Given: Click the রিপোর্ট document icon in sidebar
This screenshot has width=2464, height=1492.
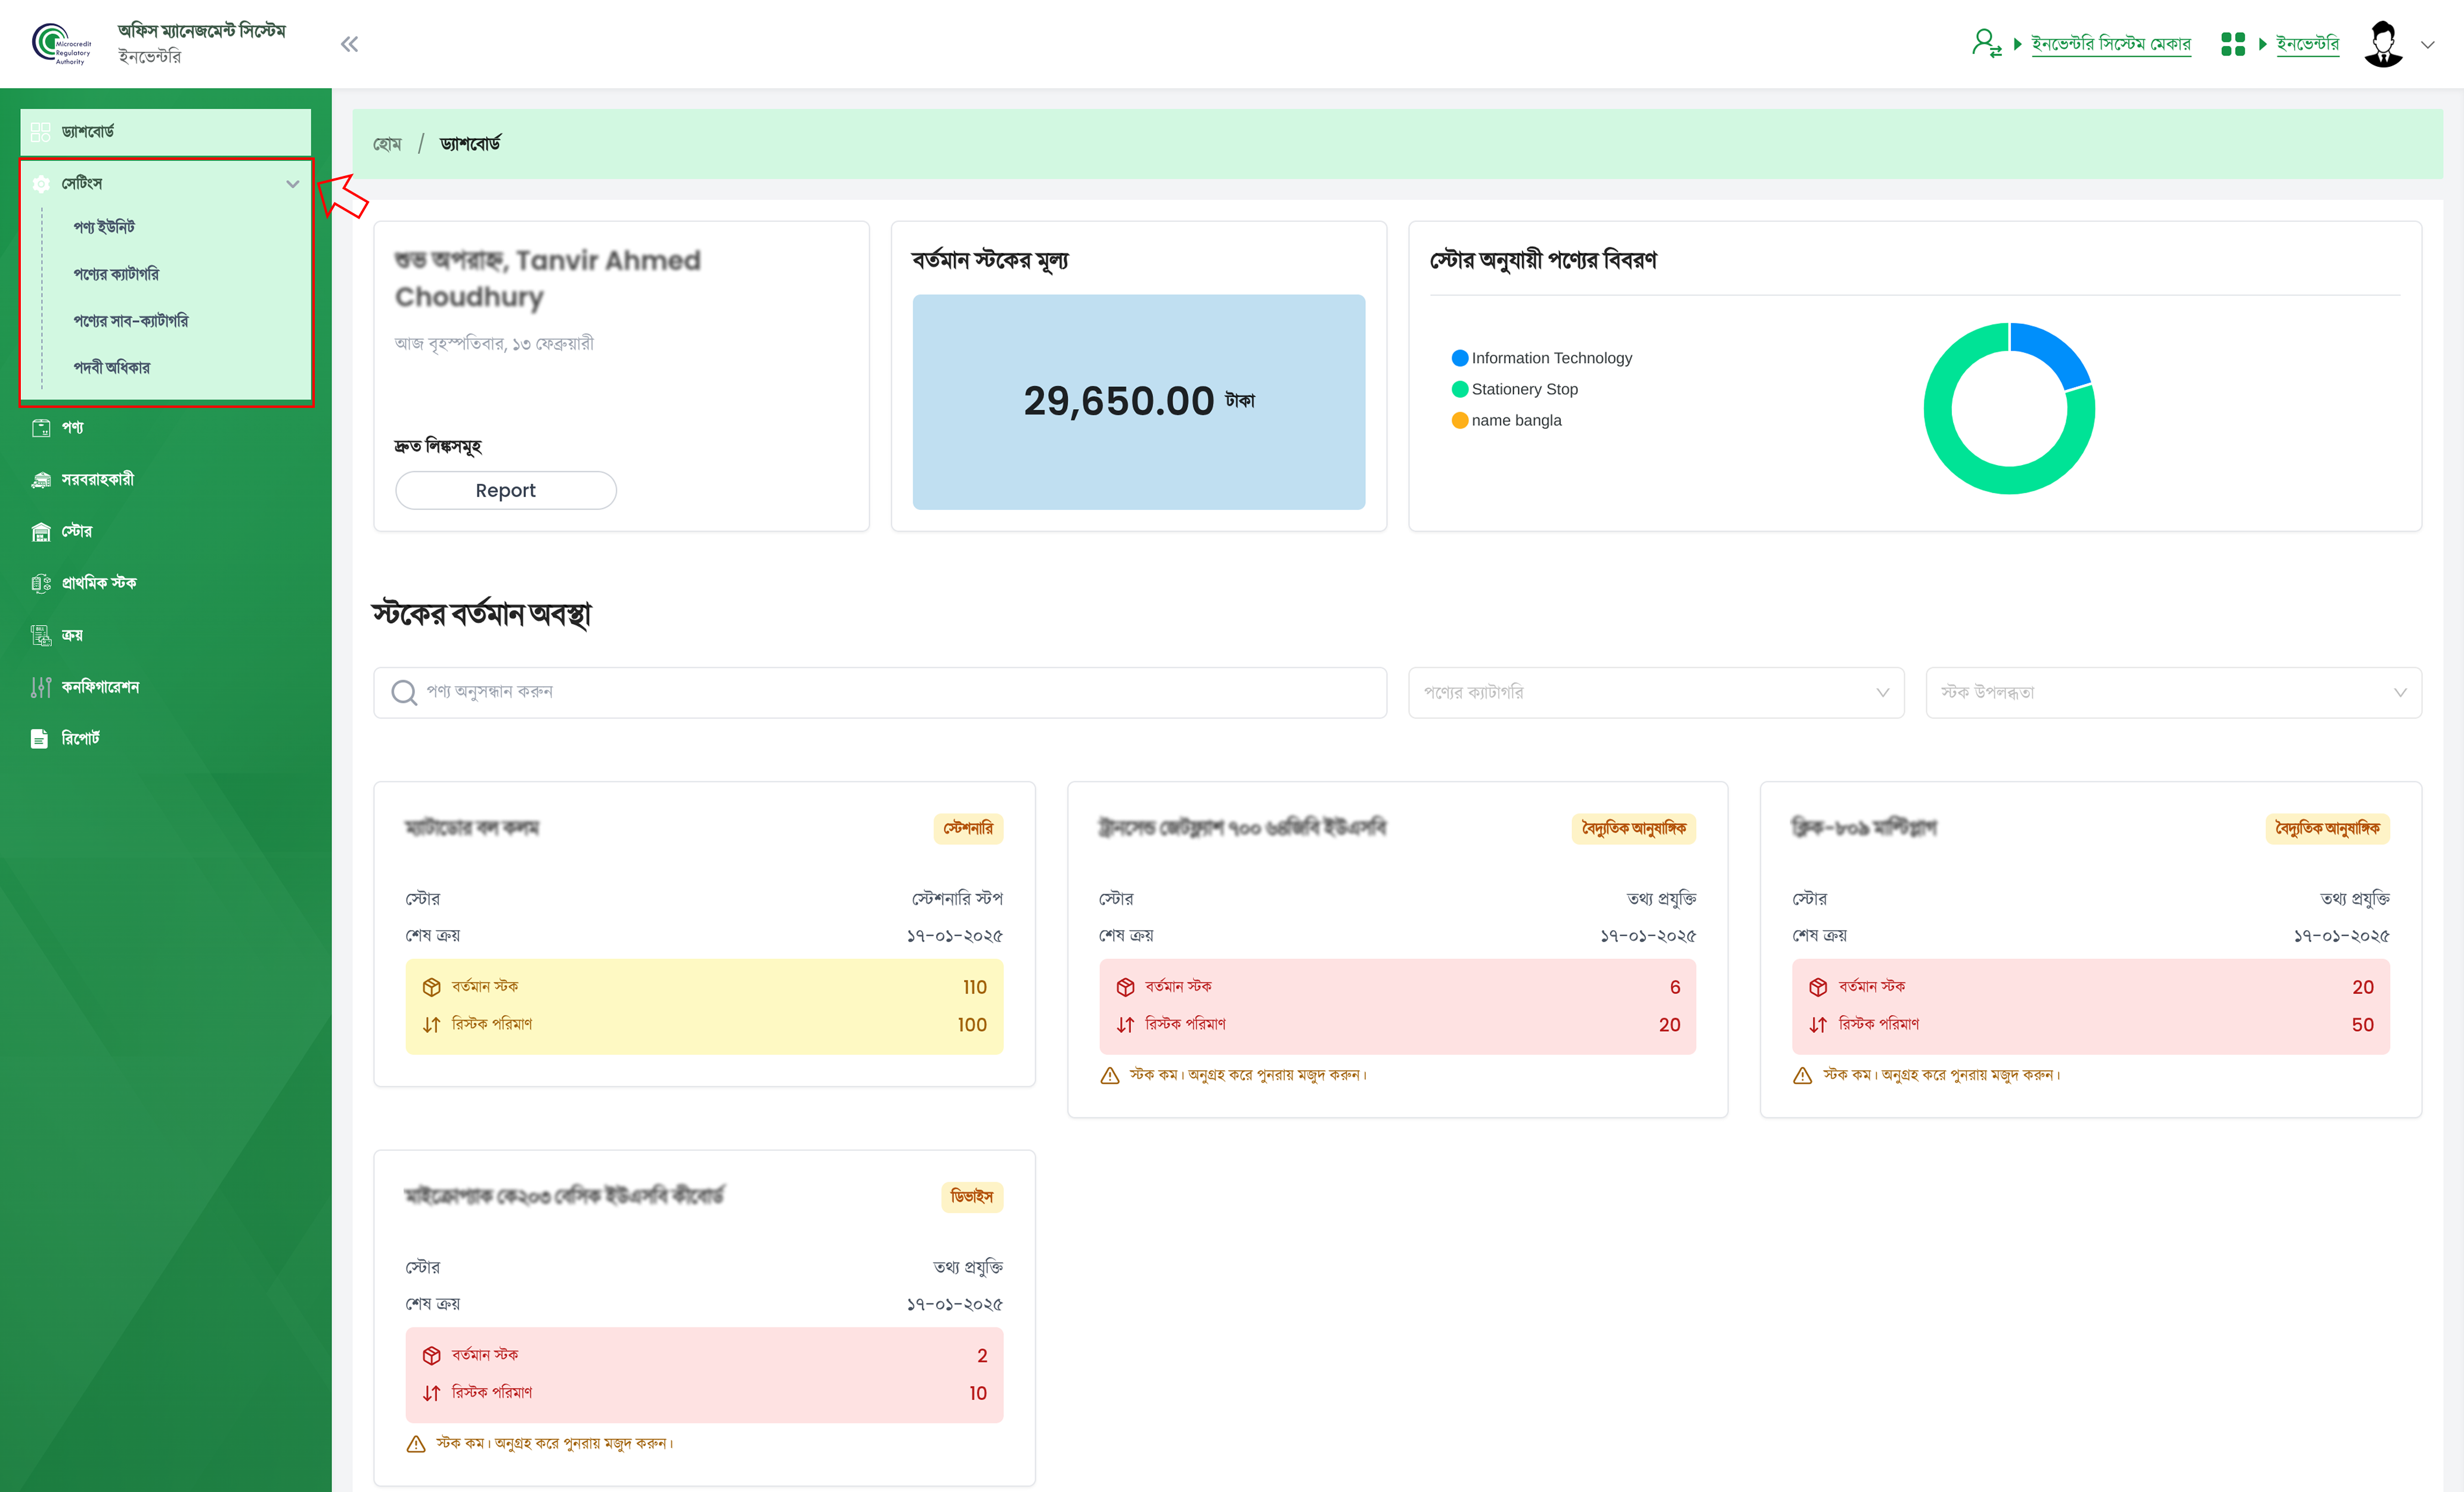Looking at the screenshot, I should click(x=39, y=739).
